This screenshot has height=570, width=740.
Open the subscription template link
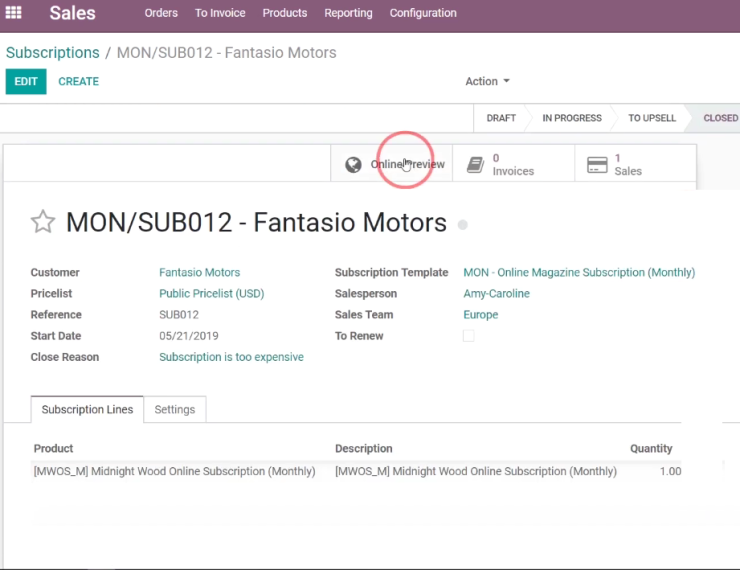(x=579, y=272)
